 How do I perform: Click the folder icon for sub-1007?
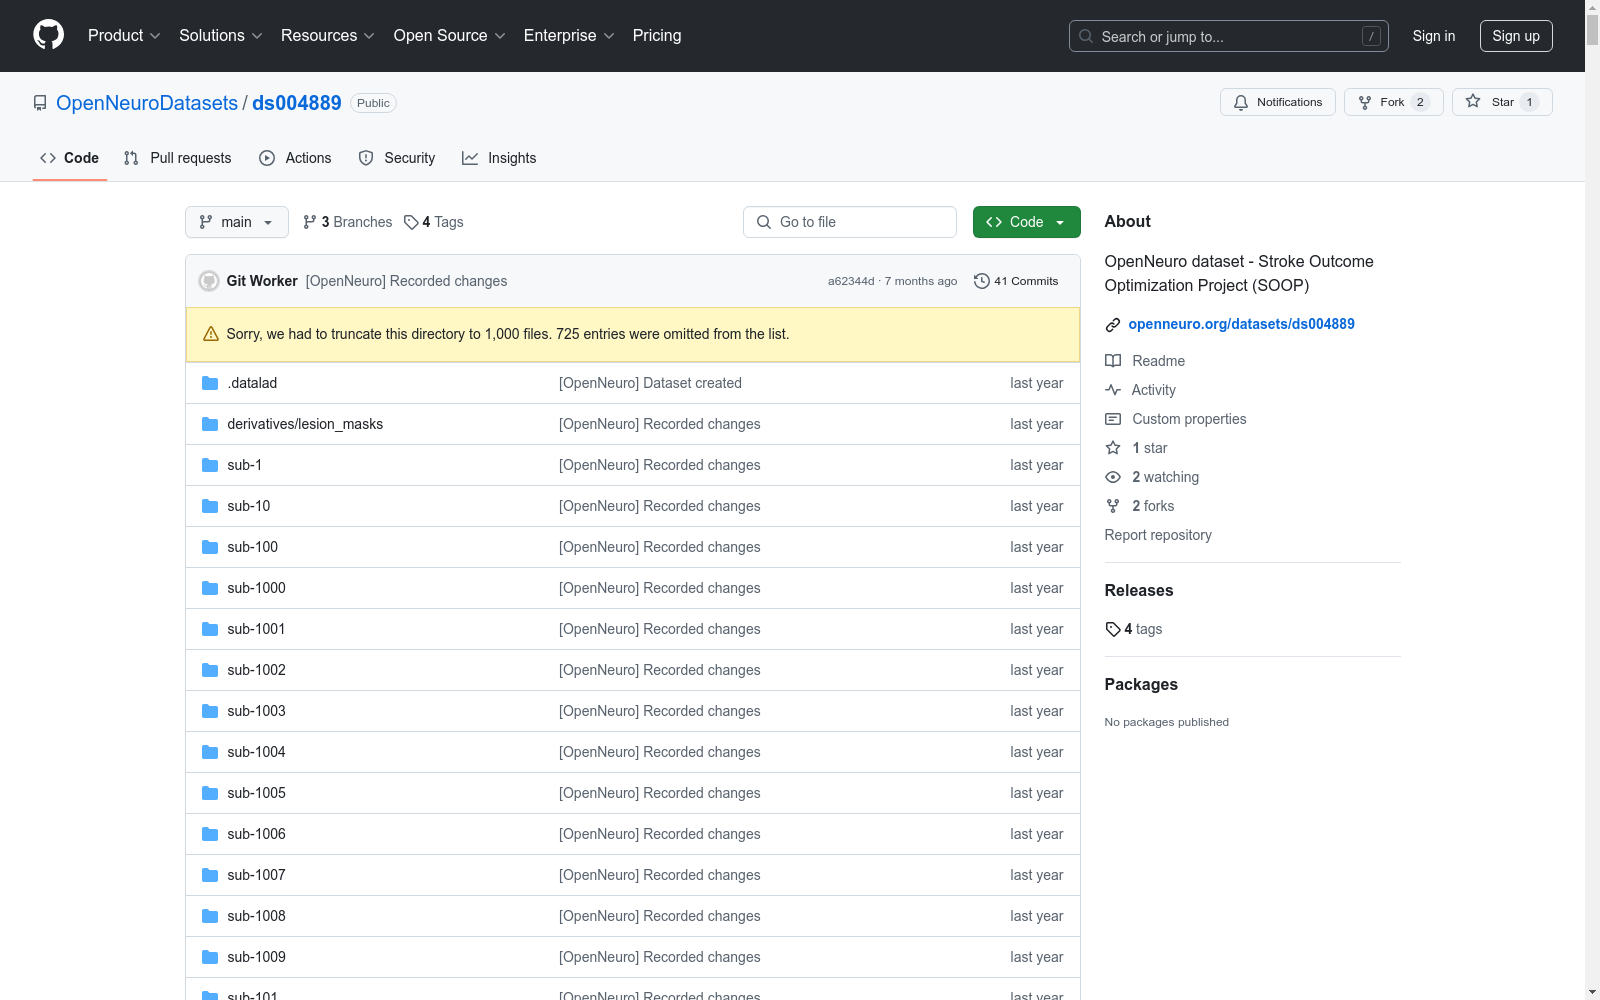(210, 875)
